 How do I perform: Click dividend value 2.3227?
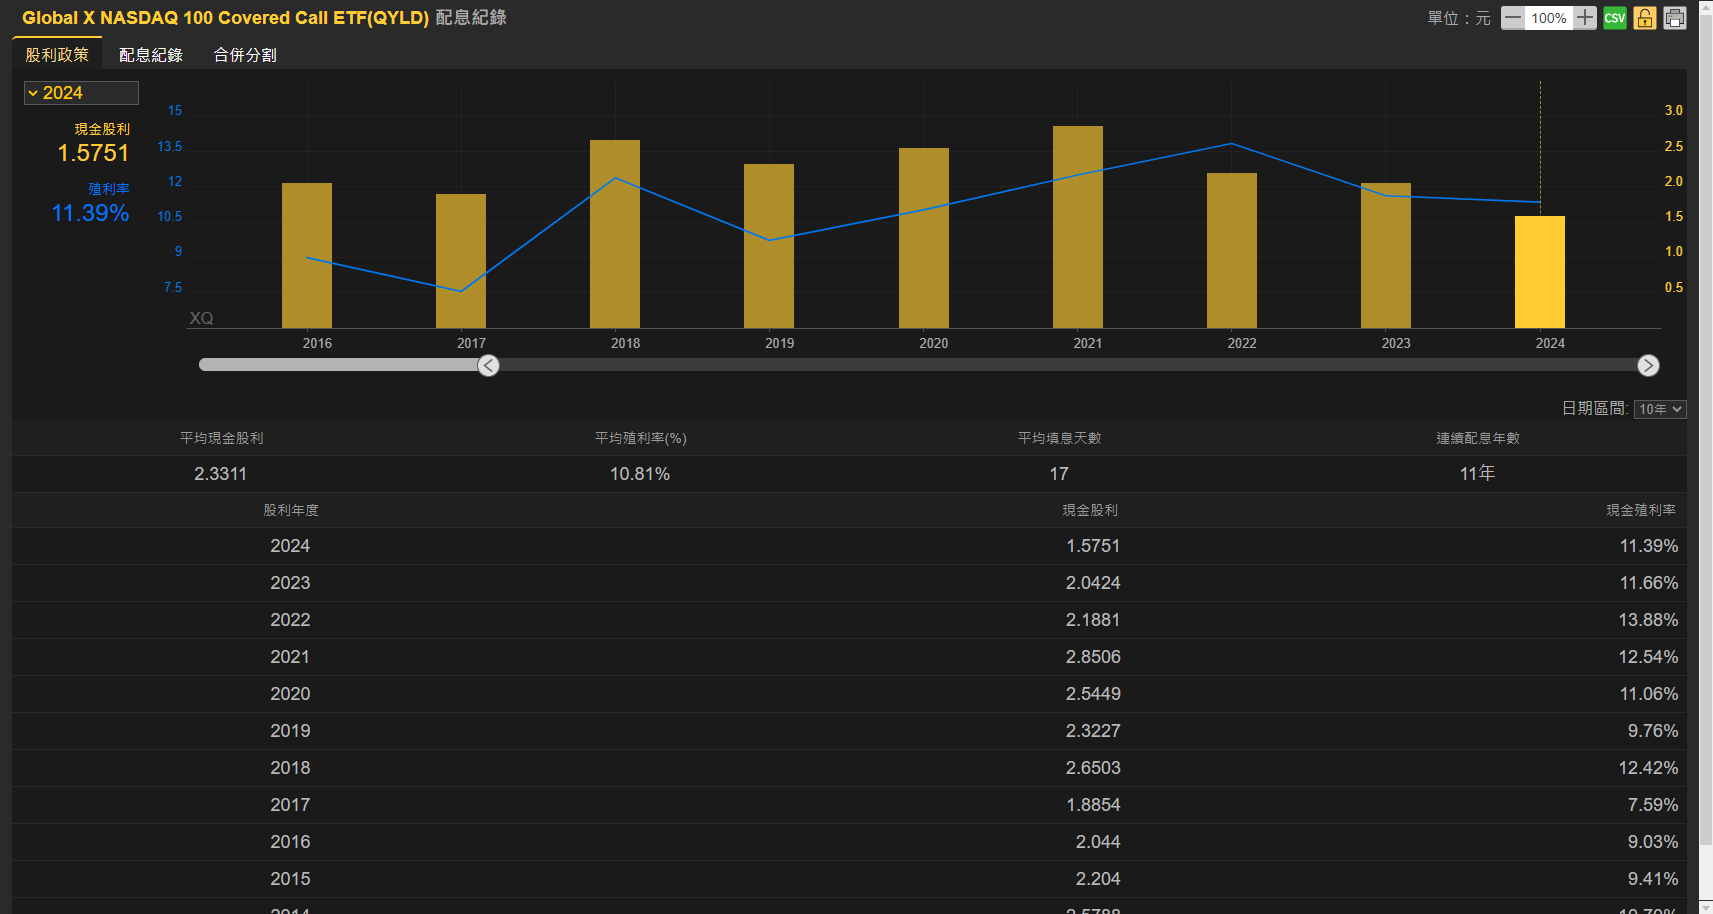point(1093,731)
